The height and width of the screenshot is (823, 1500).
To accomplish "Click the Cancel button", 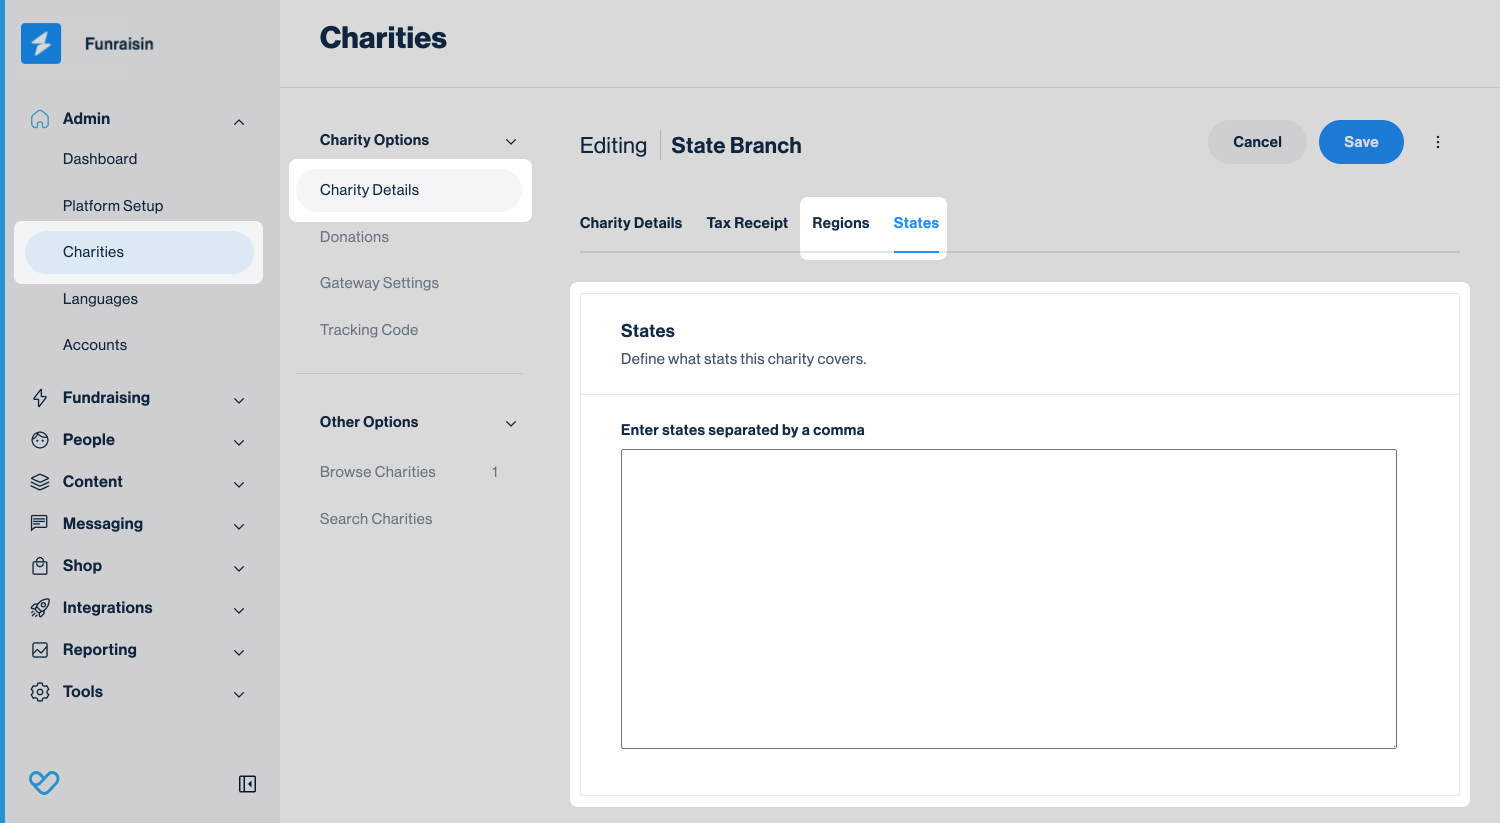I will click(1257, 142).
